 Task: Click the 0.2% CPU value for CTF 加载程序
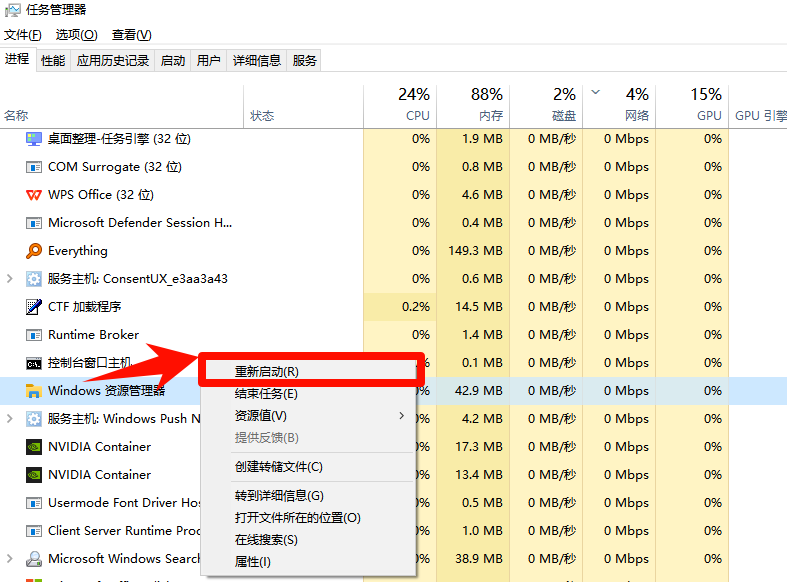(416, 307)
